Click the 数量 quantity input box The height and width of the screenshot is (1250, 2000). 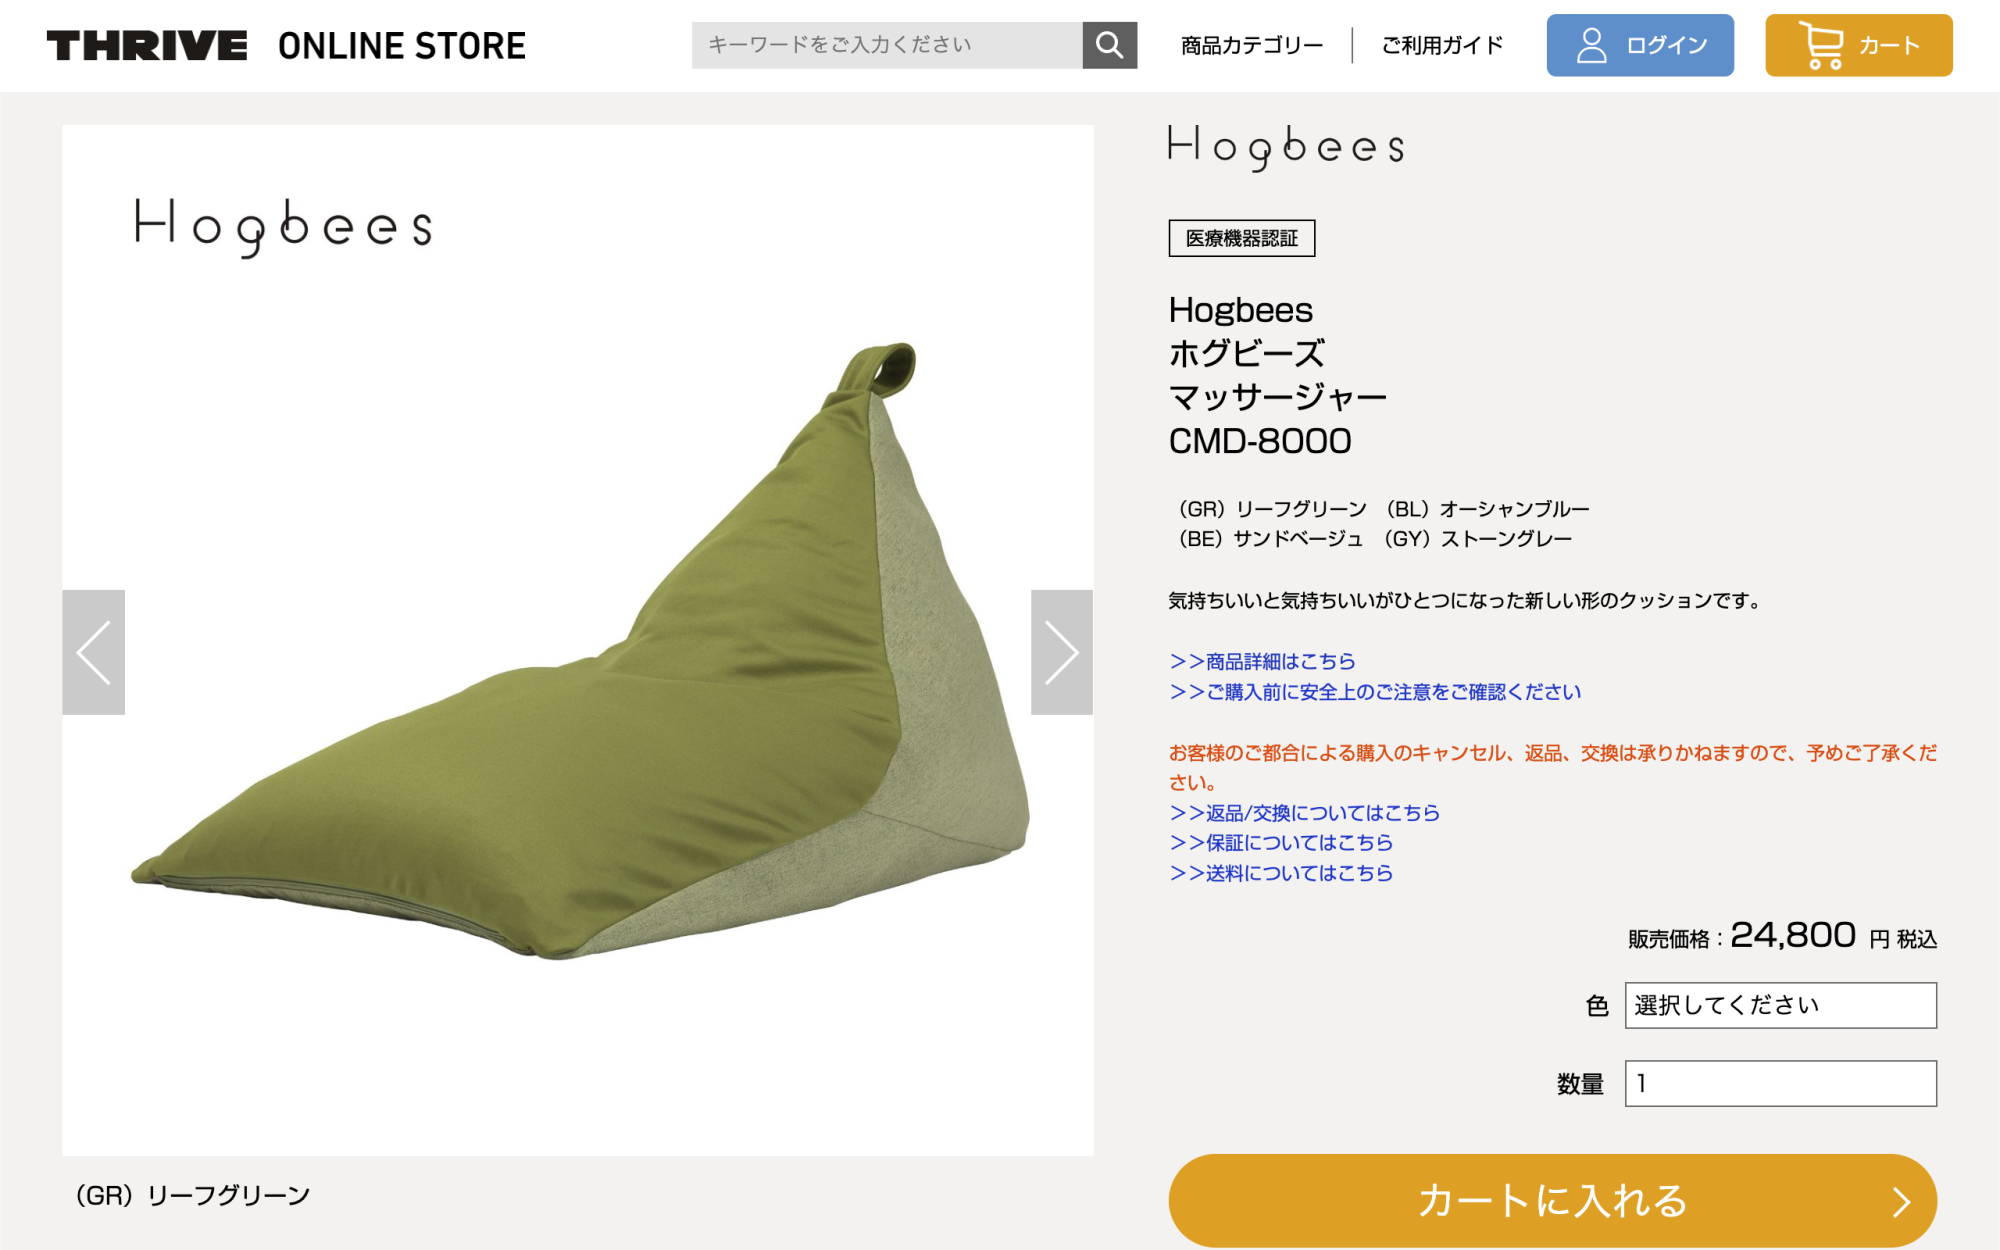tap(1780, 1083)
